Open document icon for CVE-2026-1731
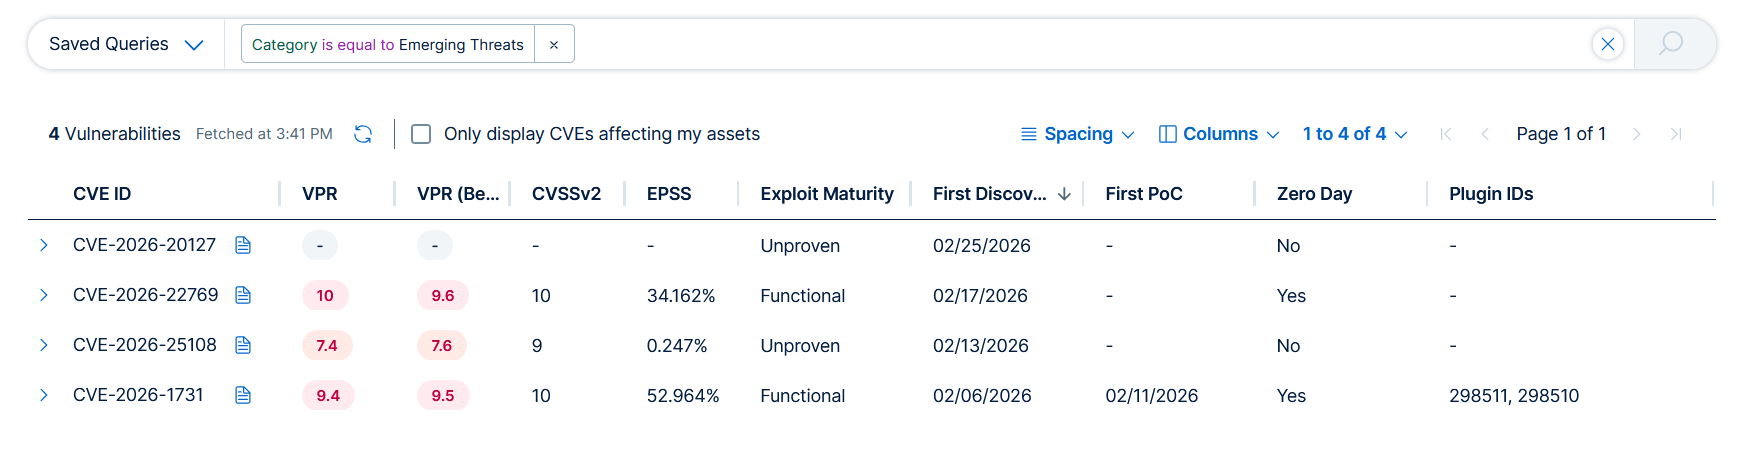 click(x=243, y=395)
